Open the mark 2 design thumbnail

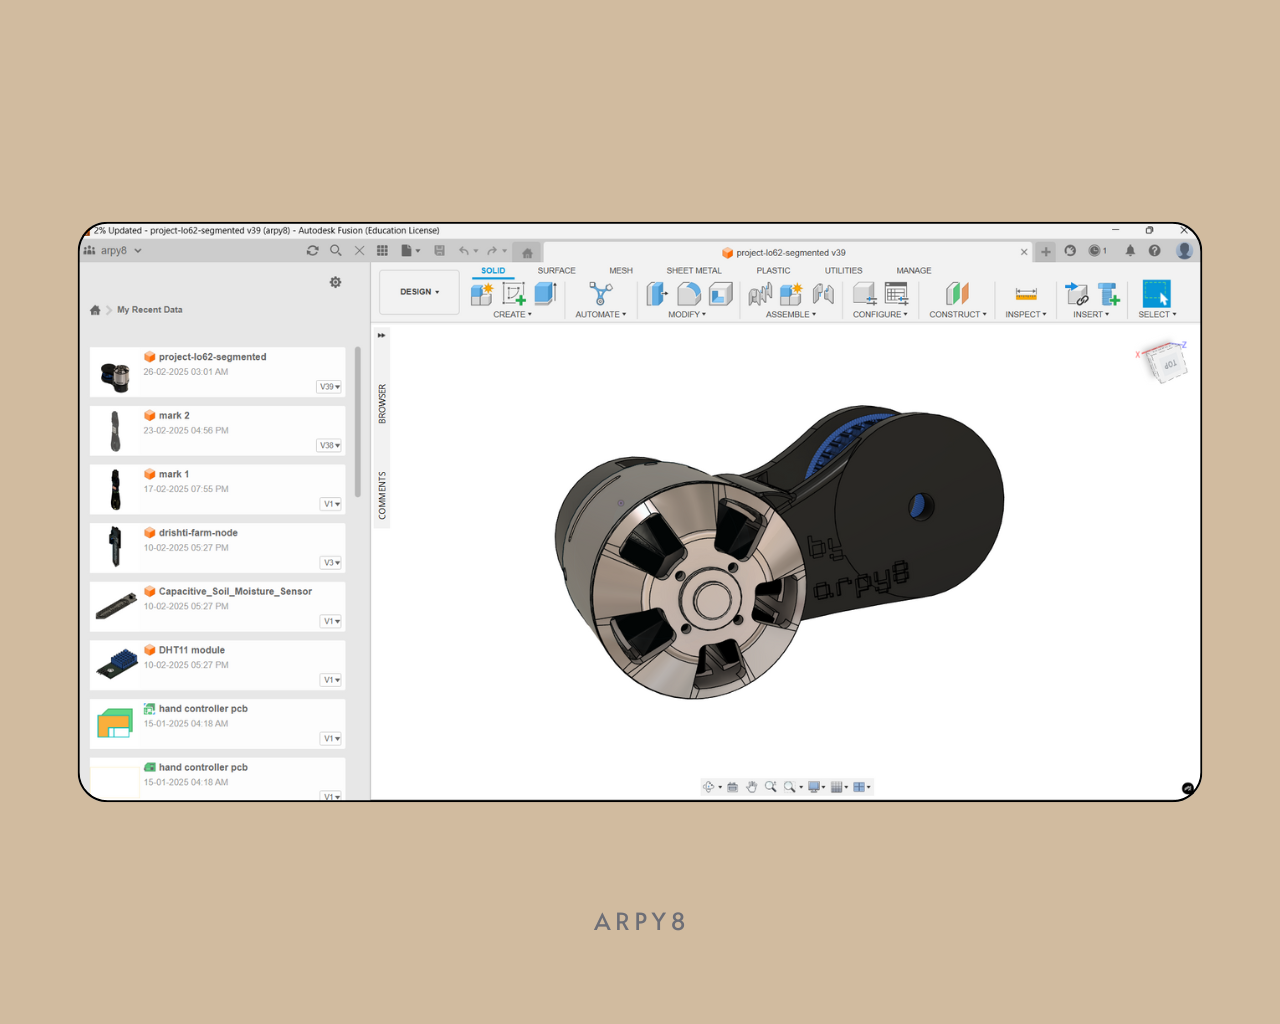coord(116,431)
